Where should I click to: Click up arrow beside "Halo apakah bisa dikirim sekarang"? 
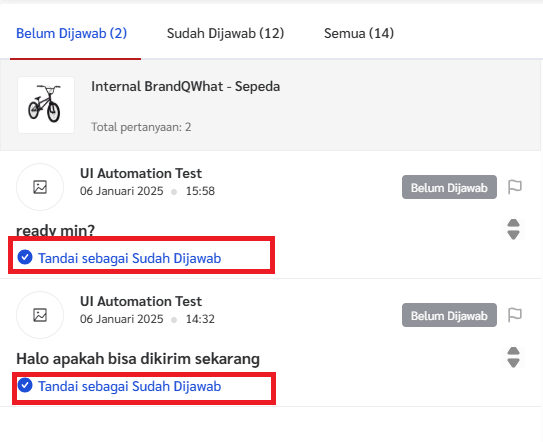tap(513, 351)
